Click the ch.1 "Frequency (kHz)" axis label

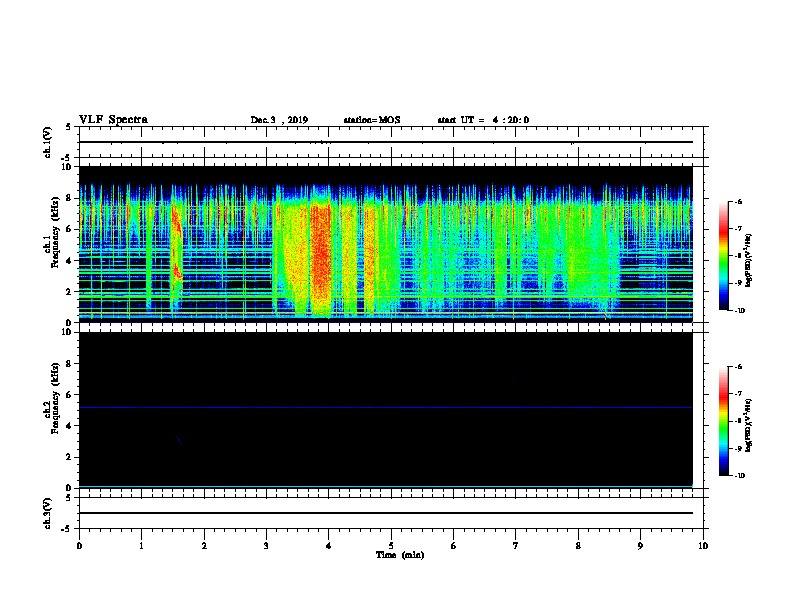[55, 232]
